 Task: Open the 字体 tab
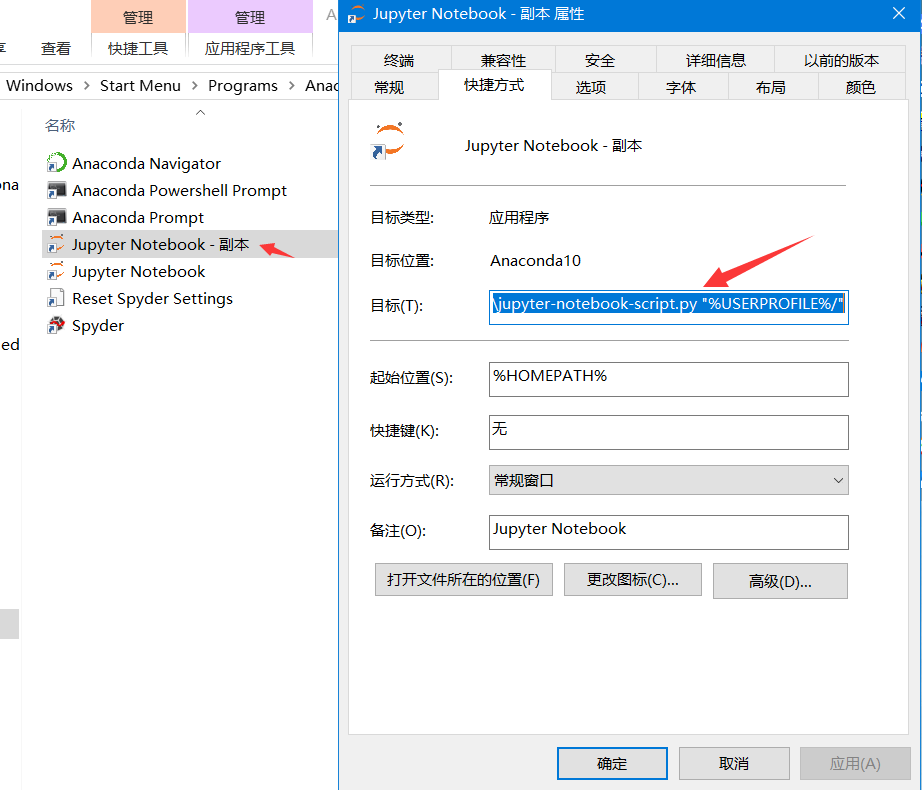coord(681,87)
